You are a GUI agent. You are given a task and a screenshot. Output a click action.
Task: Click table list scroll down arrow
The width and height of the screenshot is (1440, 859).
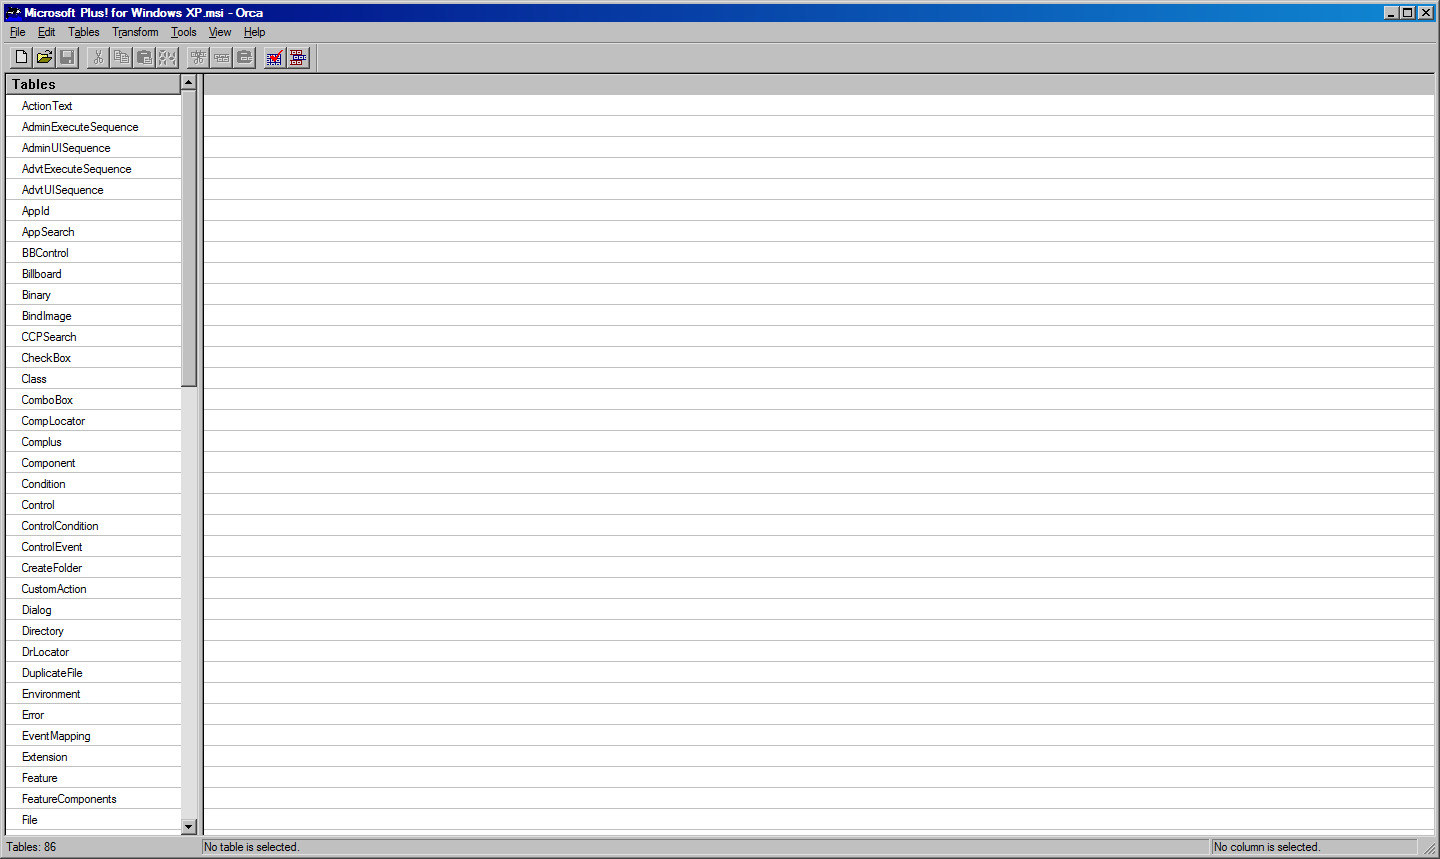[x=189, y=827]
